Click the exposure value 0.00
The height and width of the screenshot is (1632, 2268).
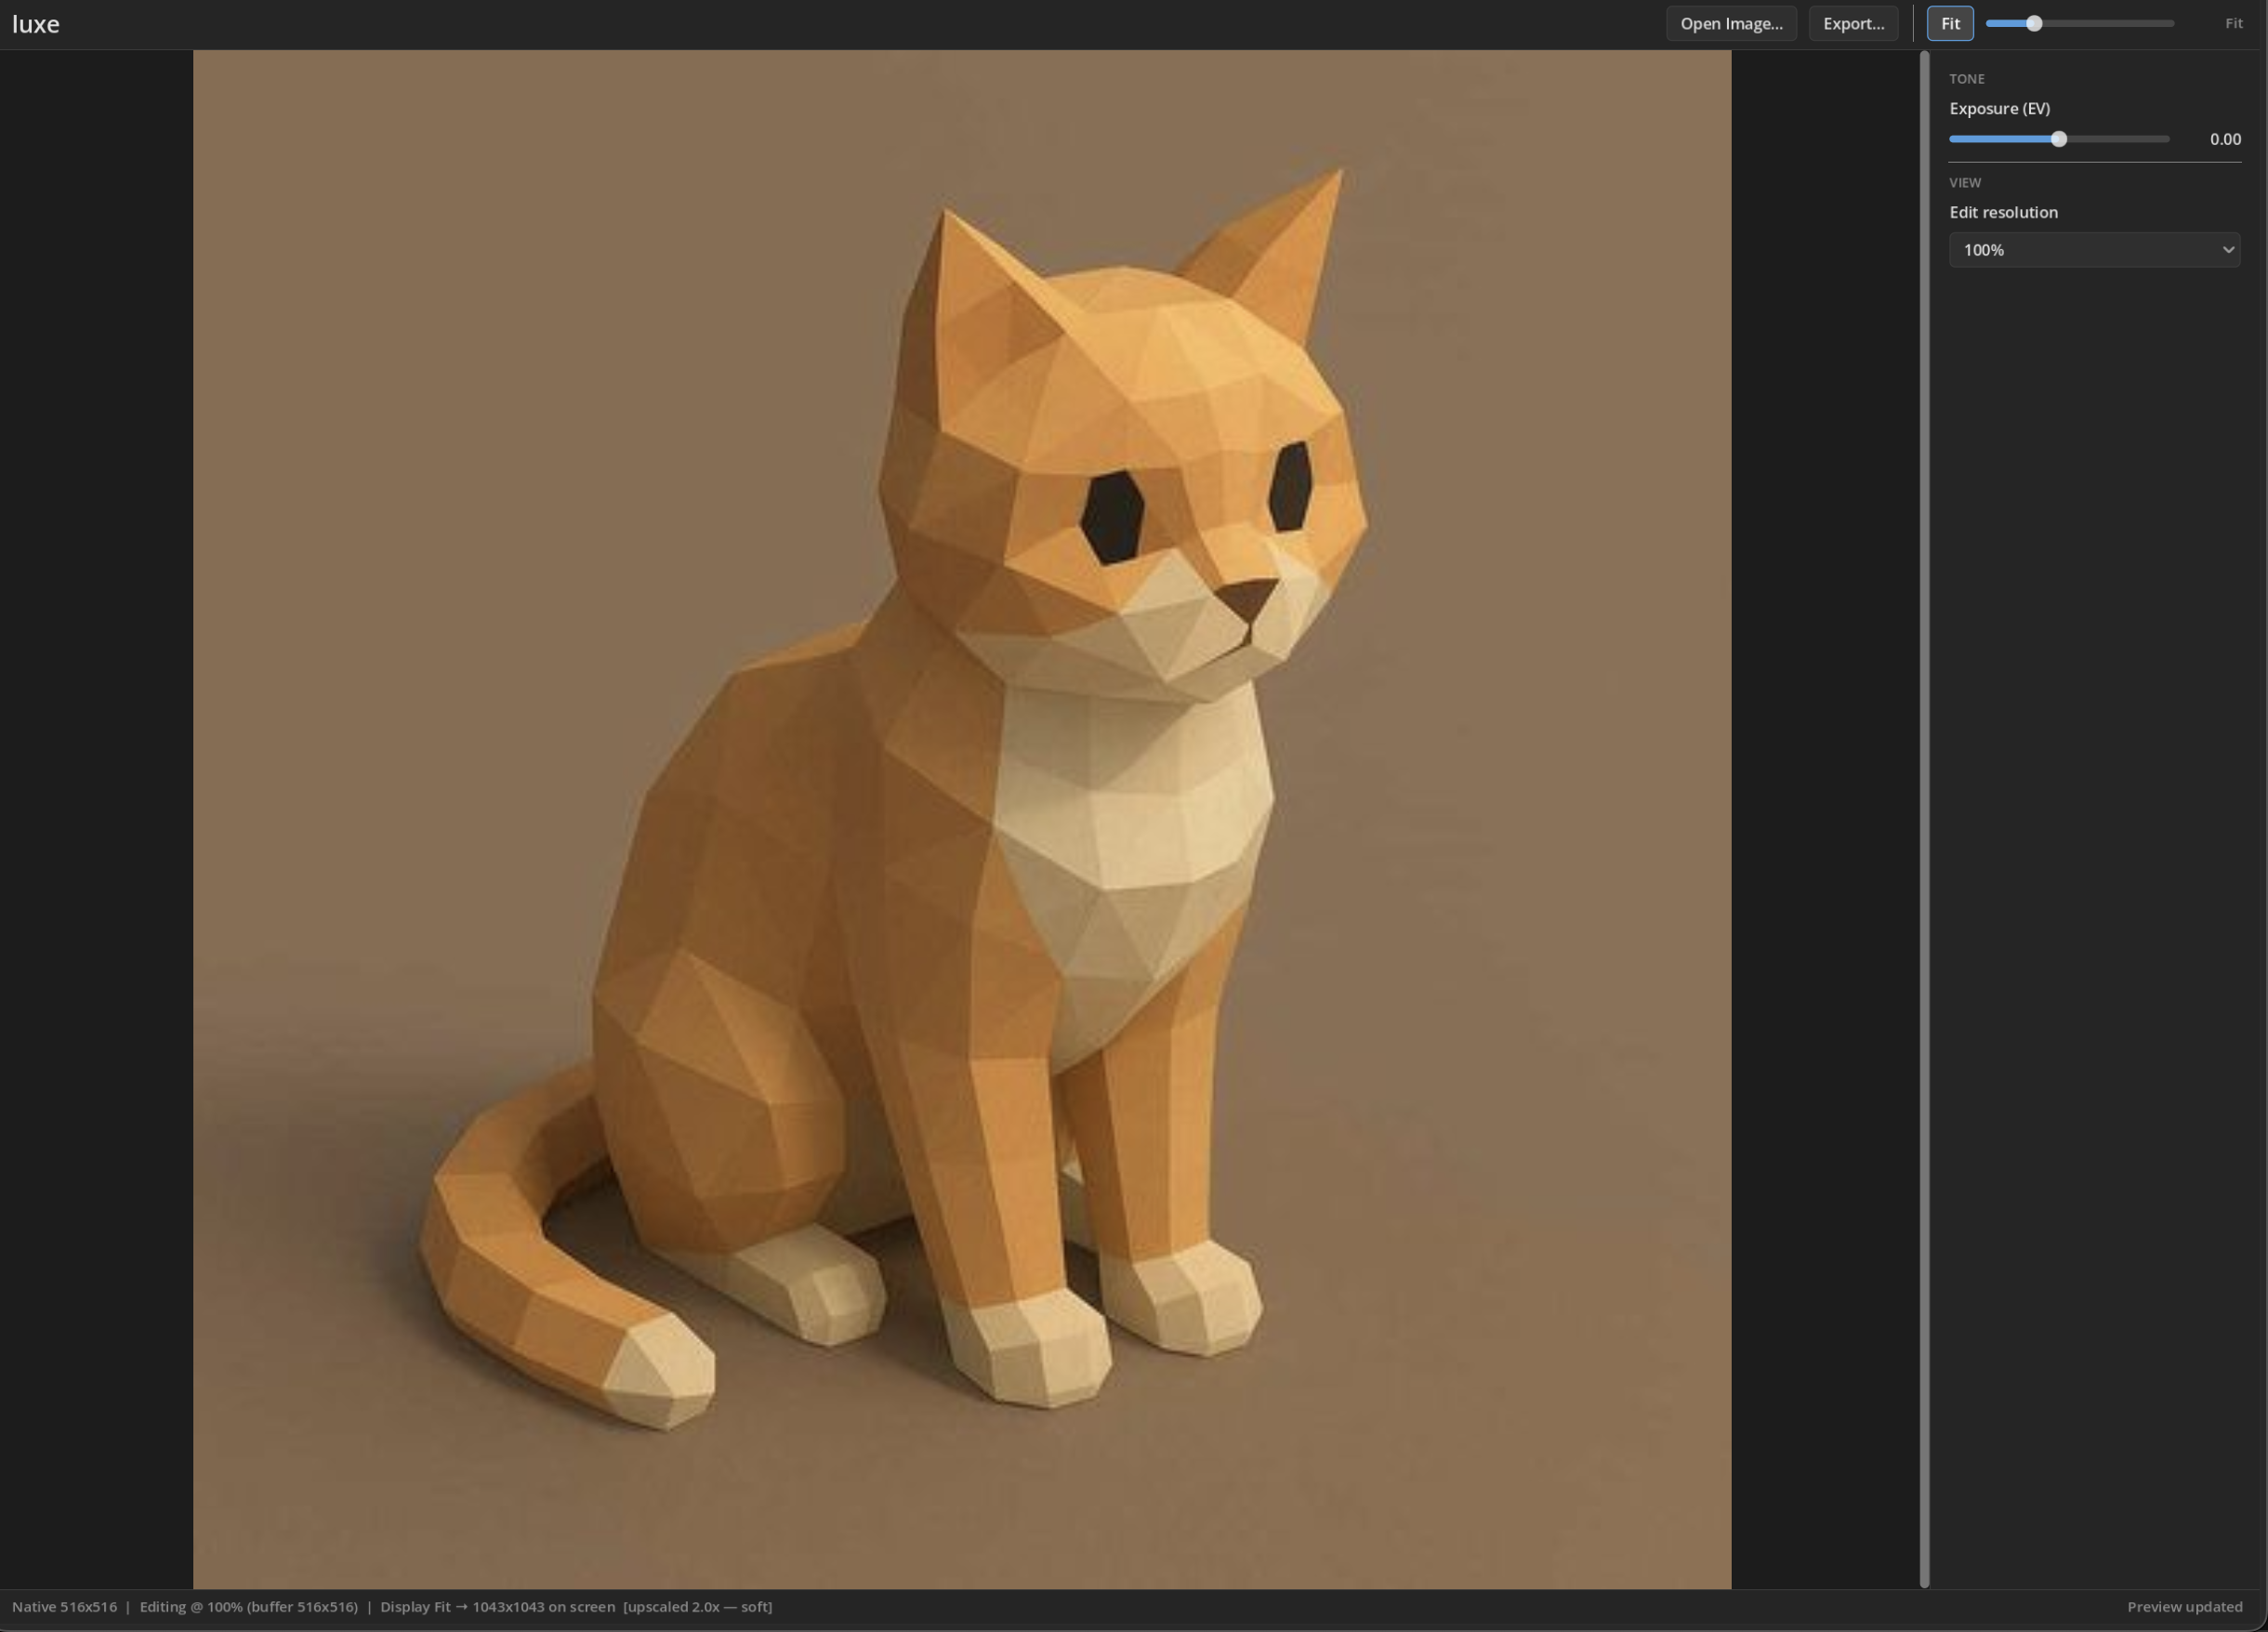[x=2224, y=139]
